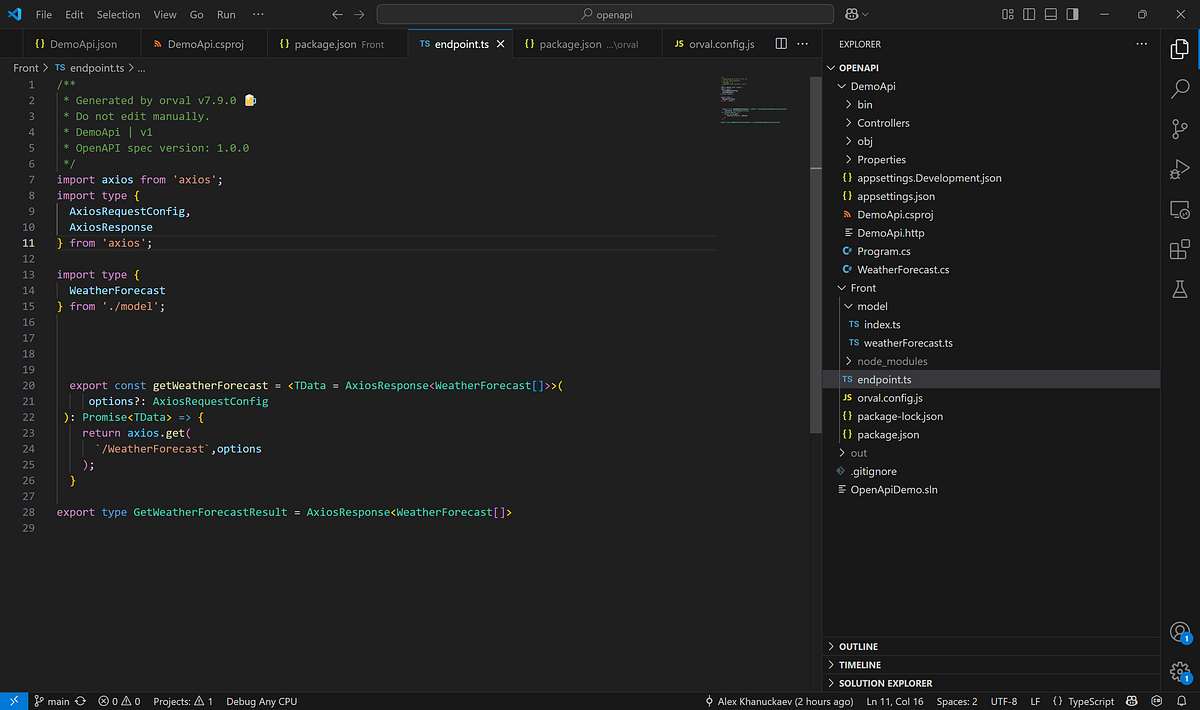This screenshot has width=1200, height=710.
Task: Open the Run and Debug view icon
Action: tap(1180, 169)
